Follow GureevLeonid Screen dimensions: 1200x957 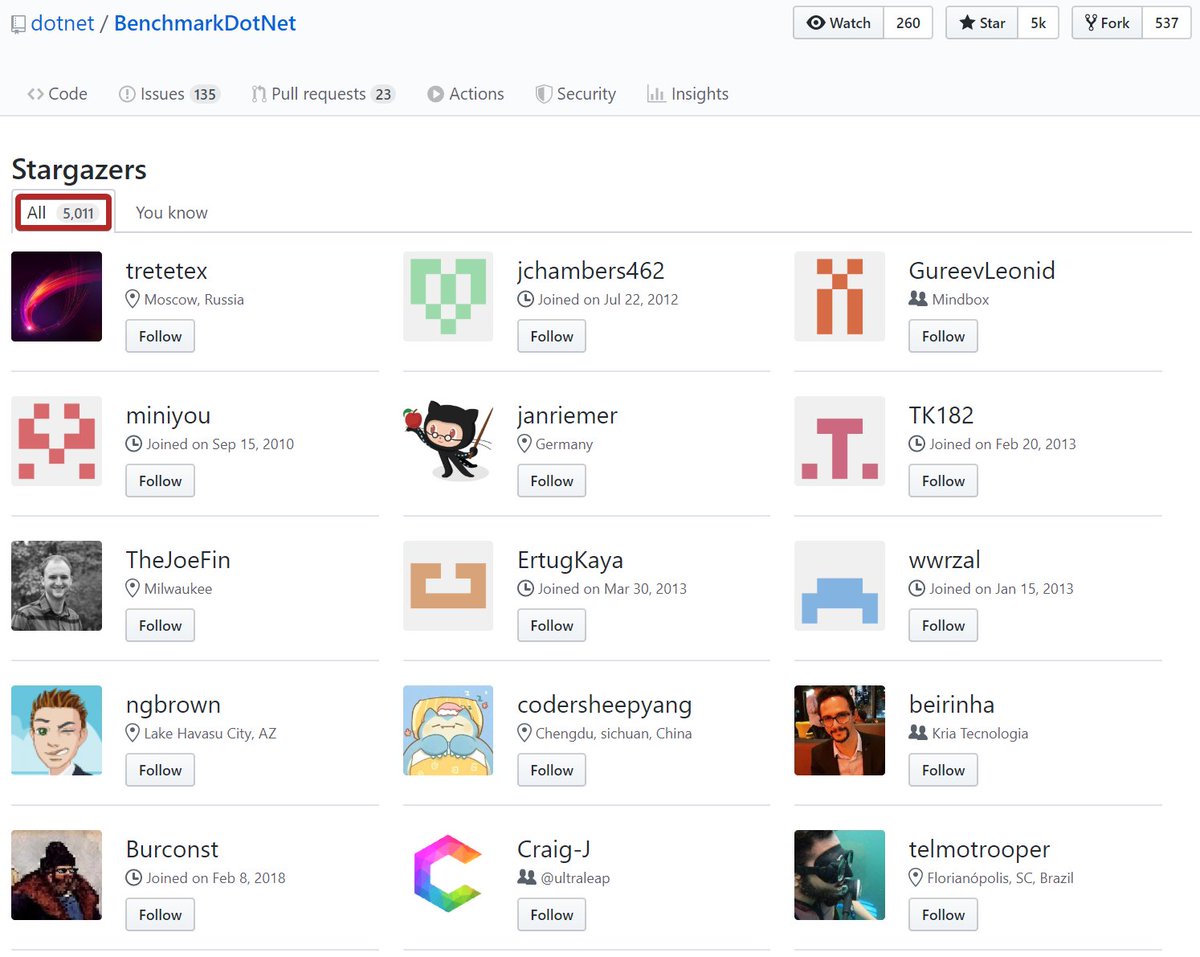pyautogui.click(x=943, y=336)
